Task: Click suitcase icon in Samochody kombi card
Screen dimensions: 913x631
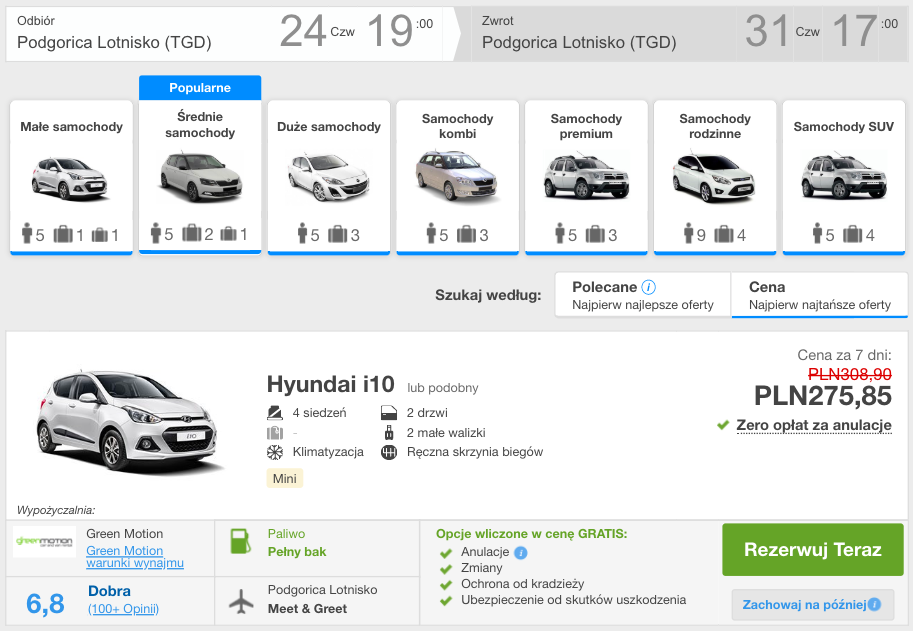Action: point(466,234)
